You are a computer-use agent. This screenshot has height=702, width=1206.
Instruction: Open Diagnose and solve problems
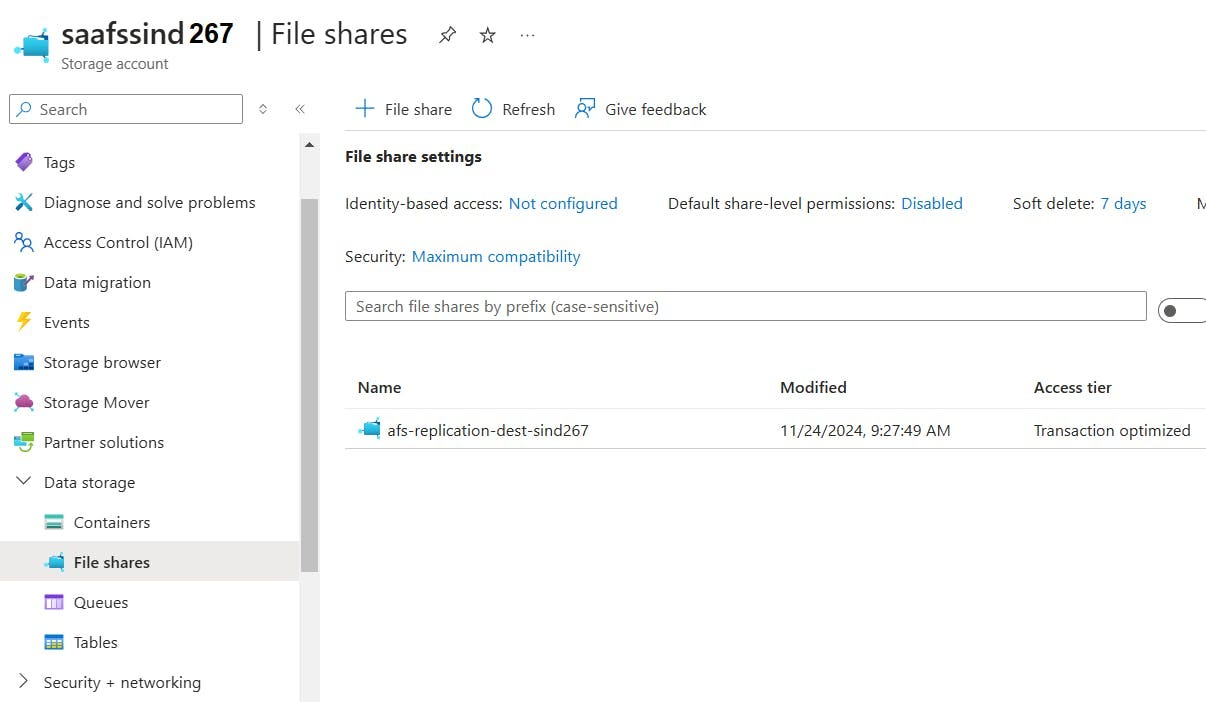tap(150, 202)
